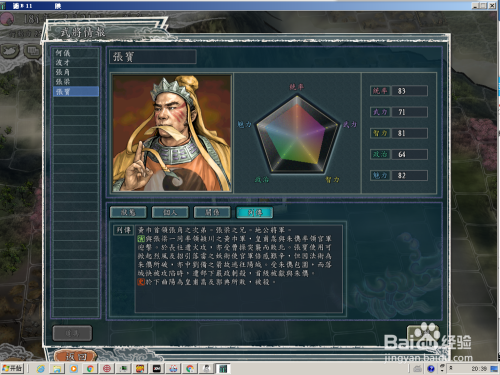
Task: Click the green 演 romance marker icon
Action: point(141,239)
